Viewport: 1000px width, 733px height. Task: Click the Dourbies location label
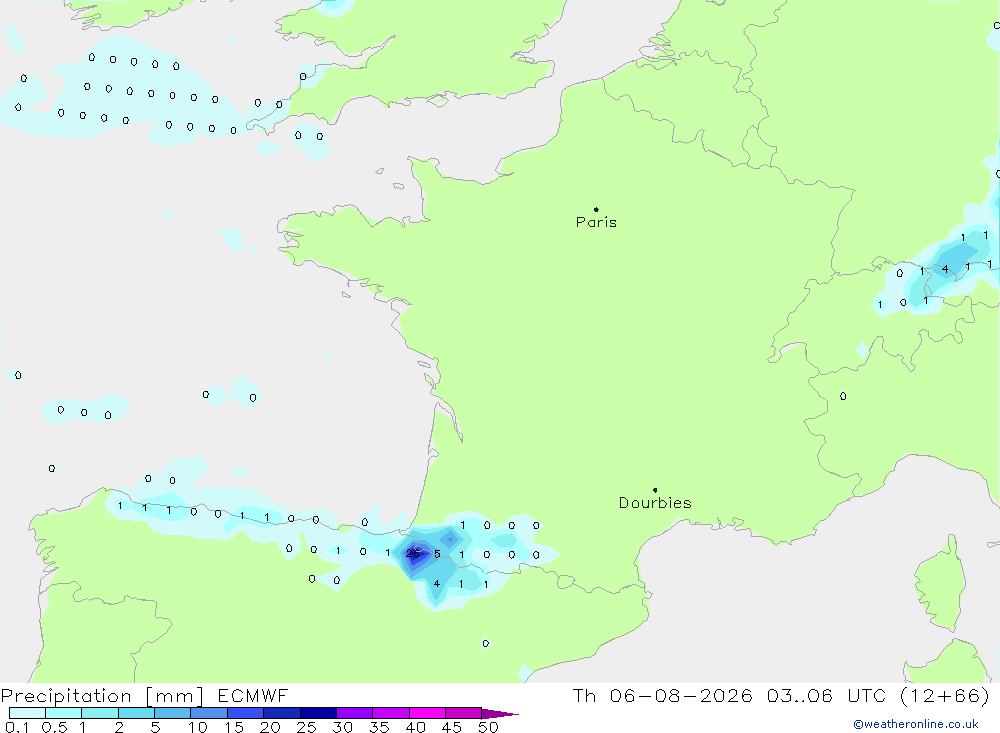(x=655, y=503)
